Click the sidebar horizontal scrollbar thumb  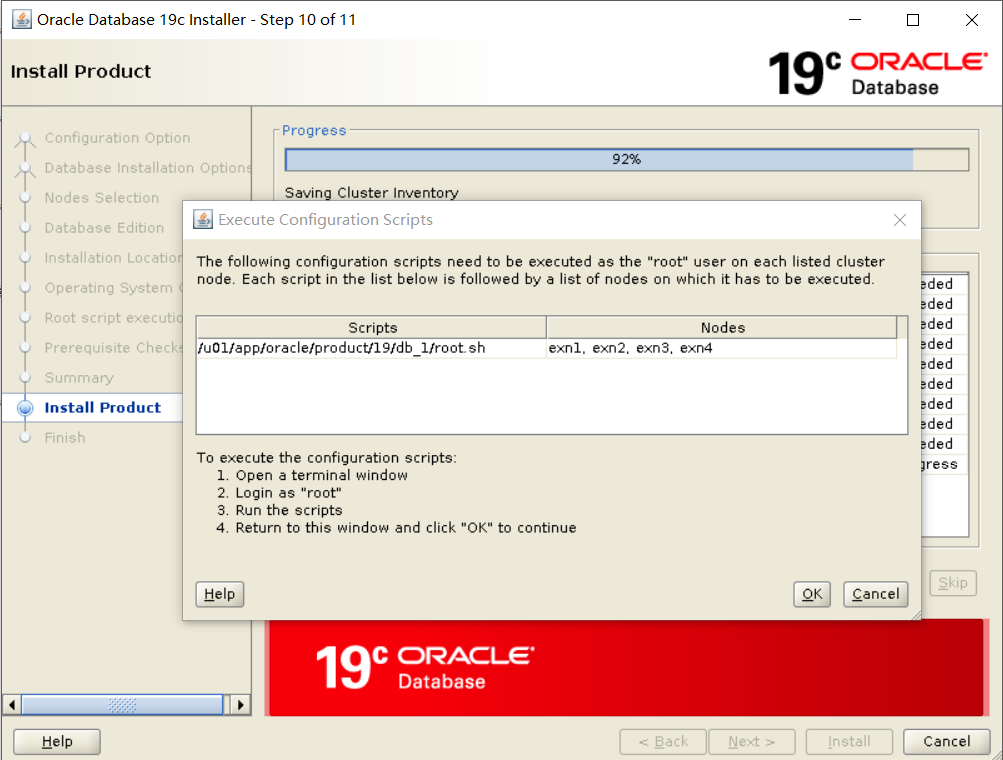pos(122,705)
